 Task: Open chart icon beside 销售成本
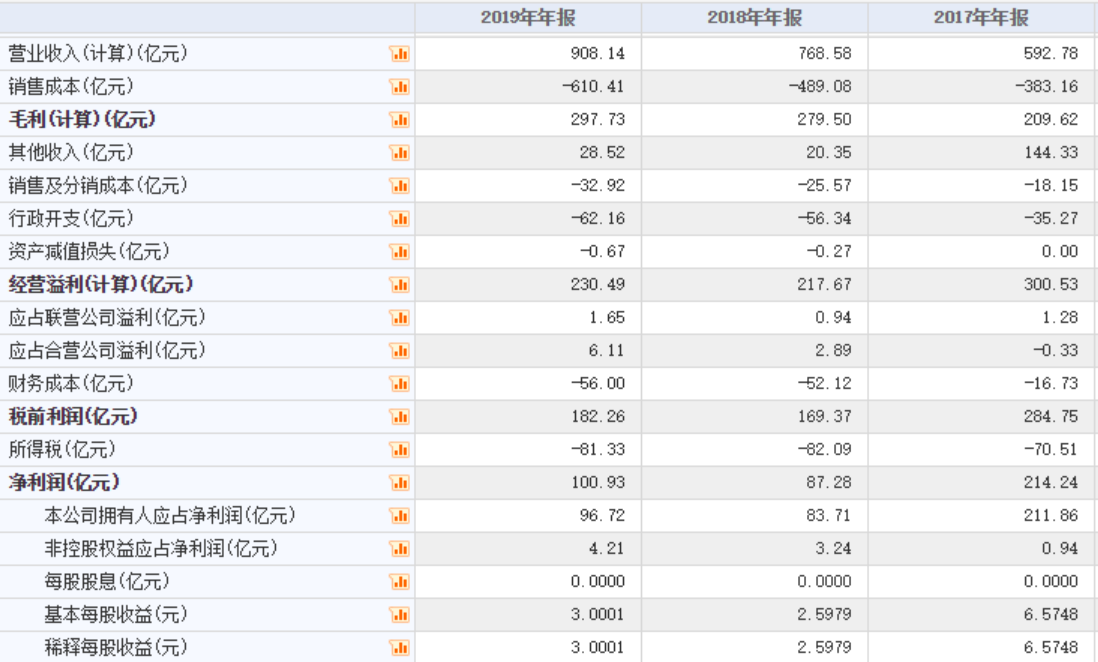coord(400,87)
